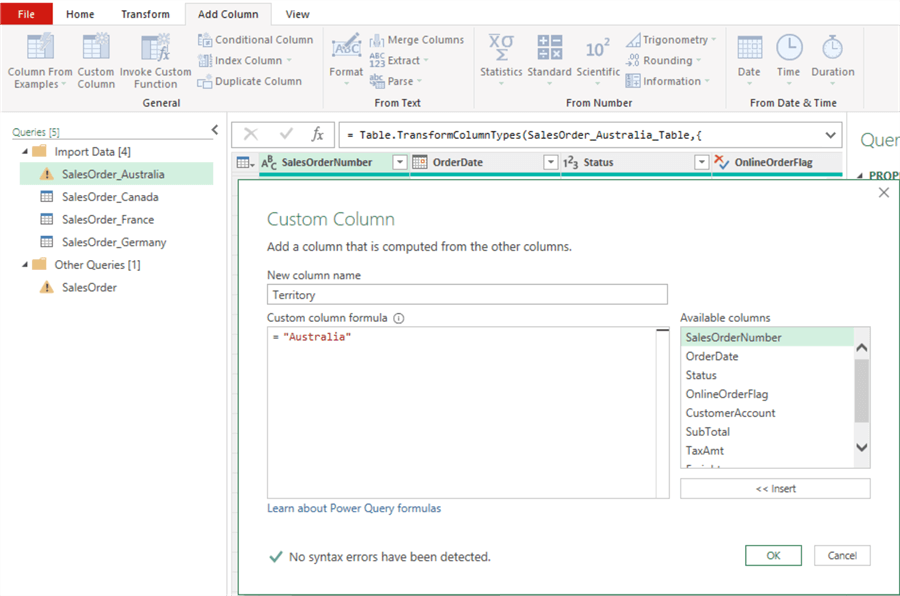This screenshot has width=900, height=596.
Task: Open Statistics number functions
Action: 501,60
